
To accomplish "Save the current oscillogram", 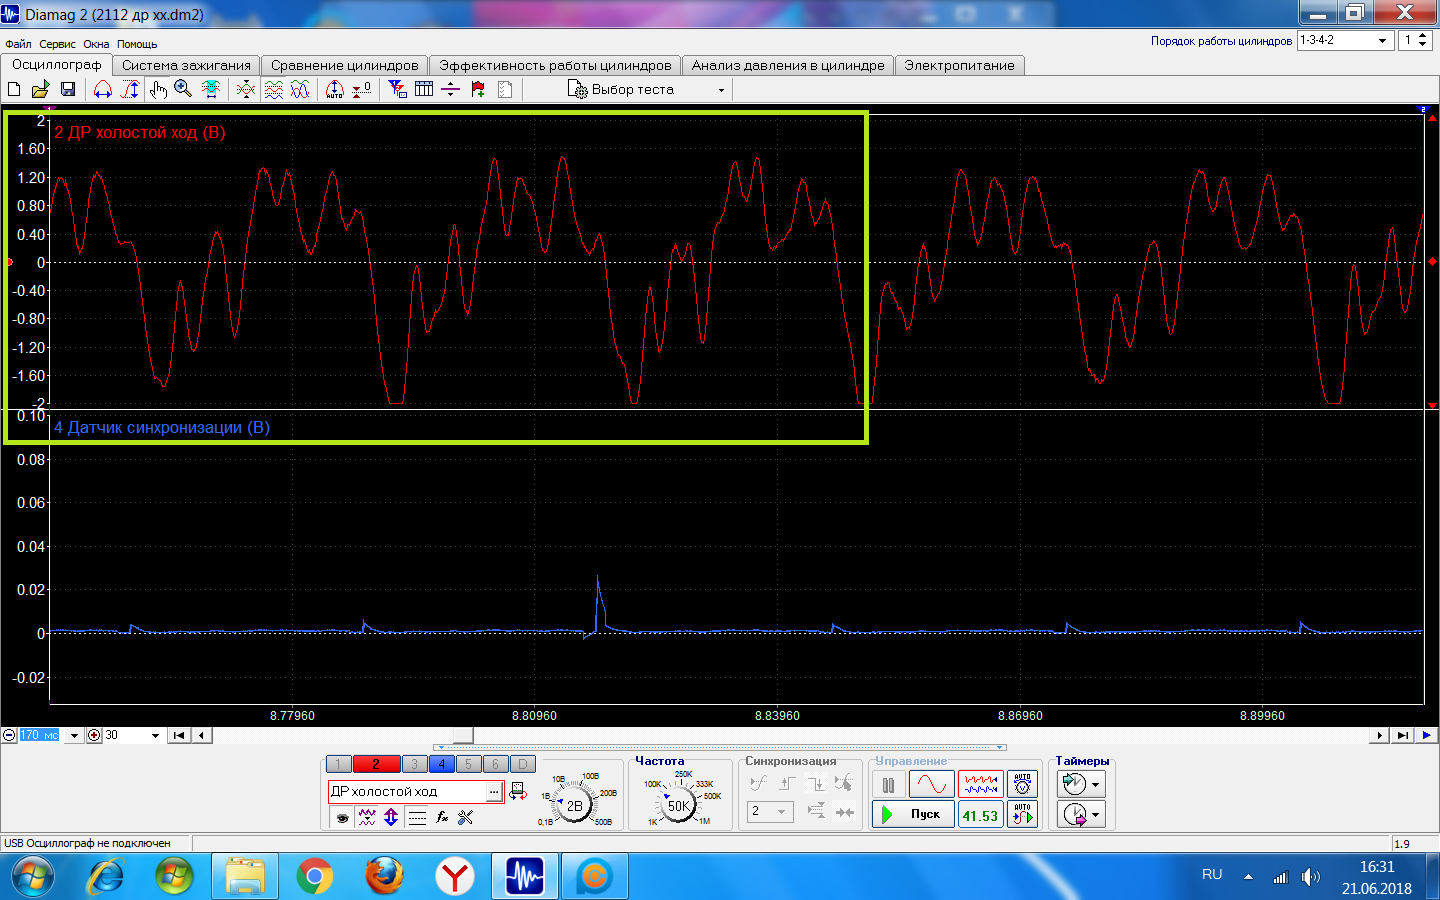I will pyautogui.click(x=68, y=90).
